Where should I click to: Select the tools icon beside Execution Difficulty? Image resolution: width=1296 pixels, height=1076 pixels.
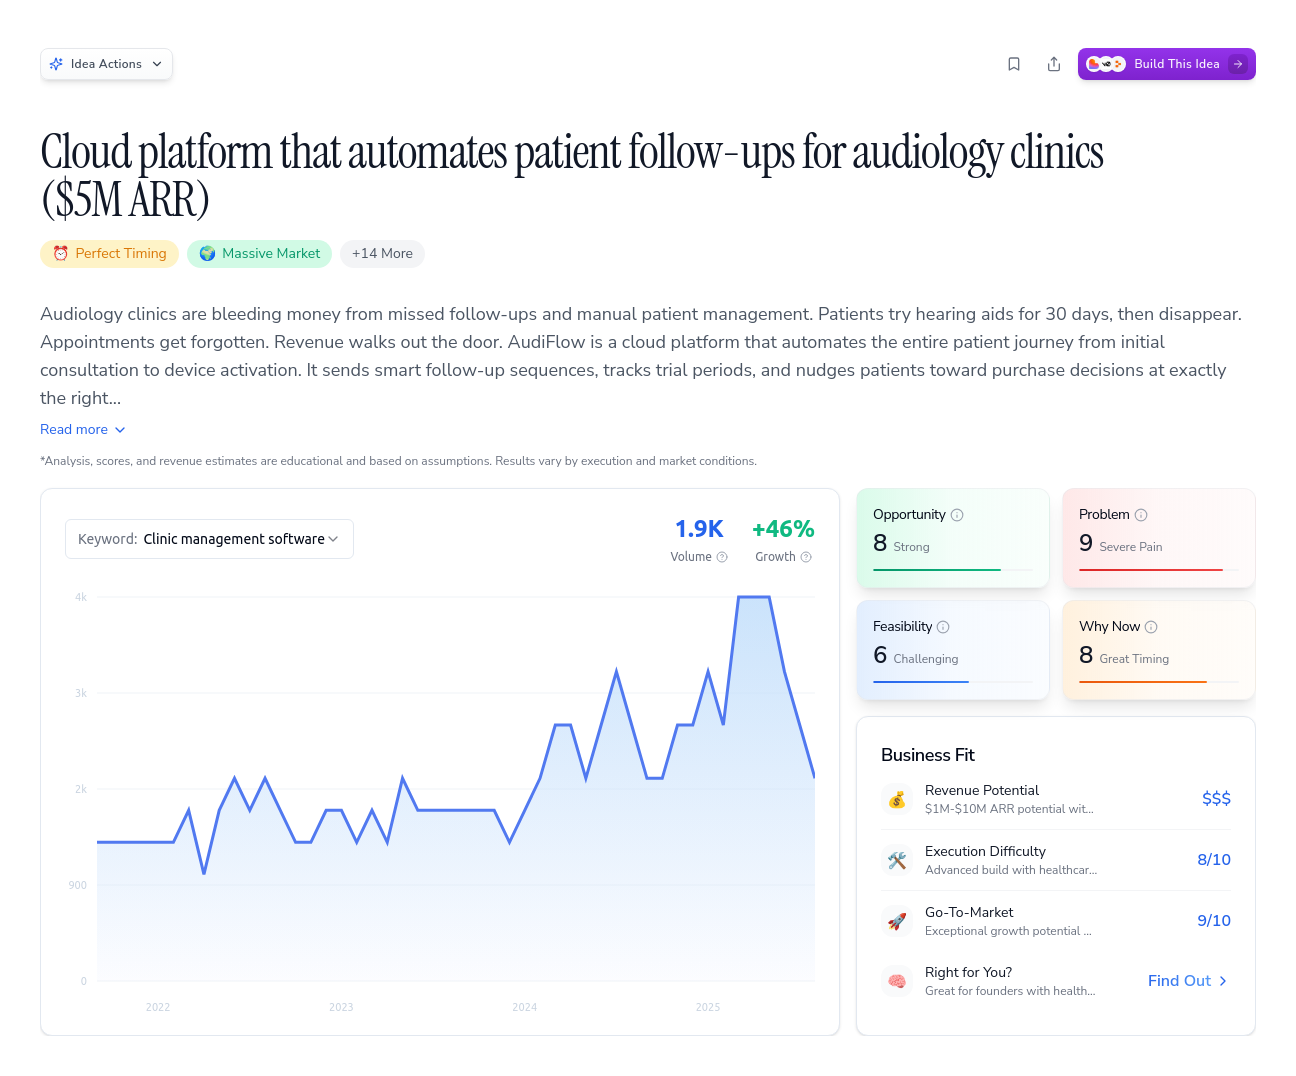coord(897,860)
